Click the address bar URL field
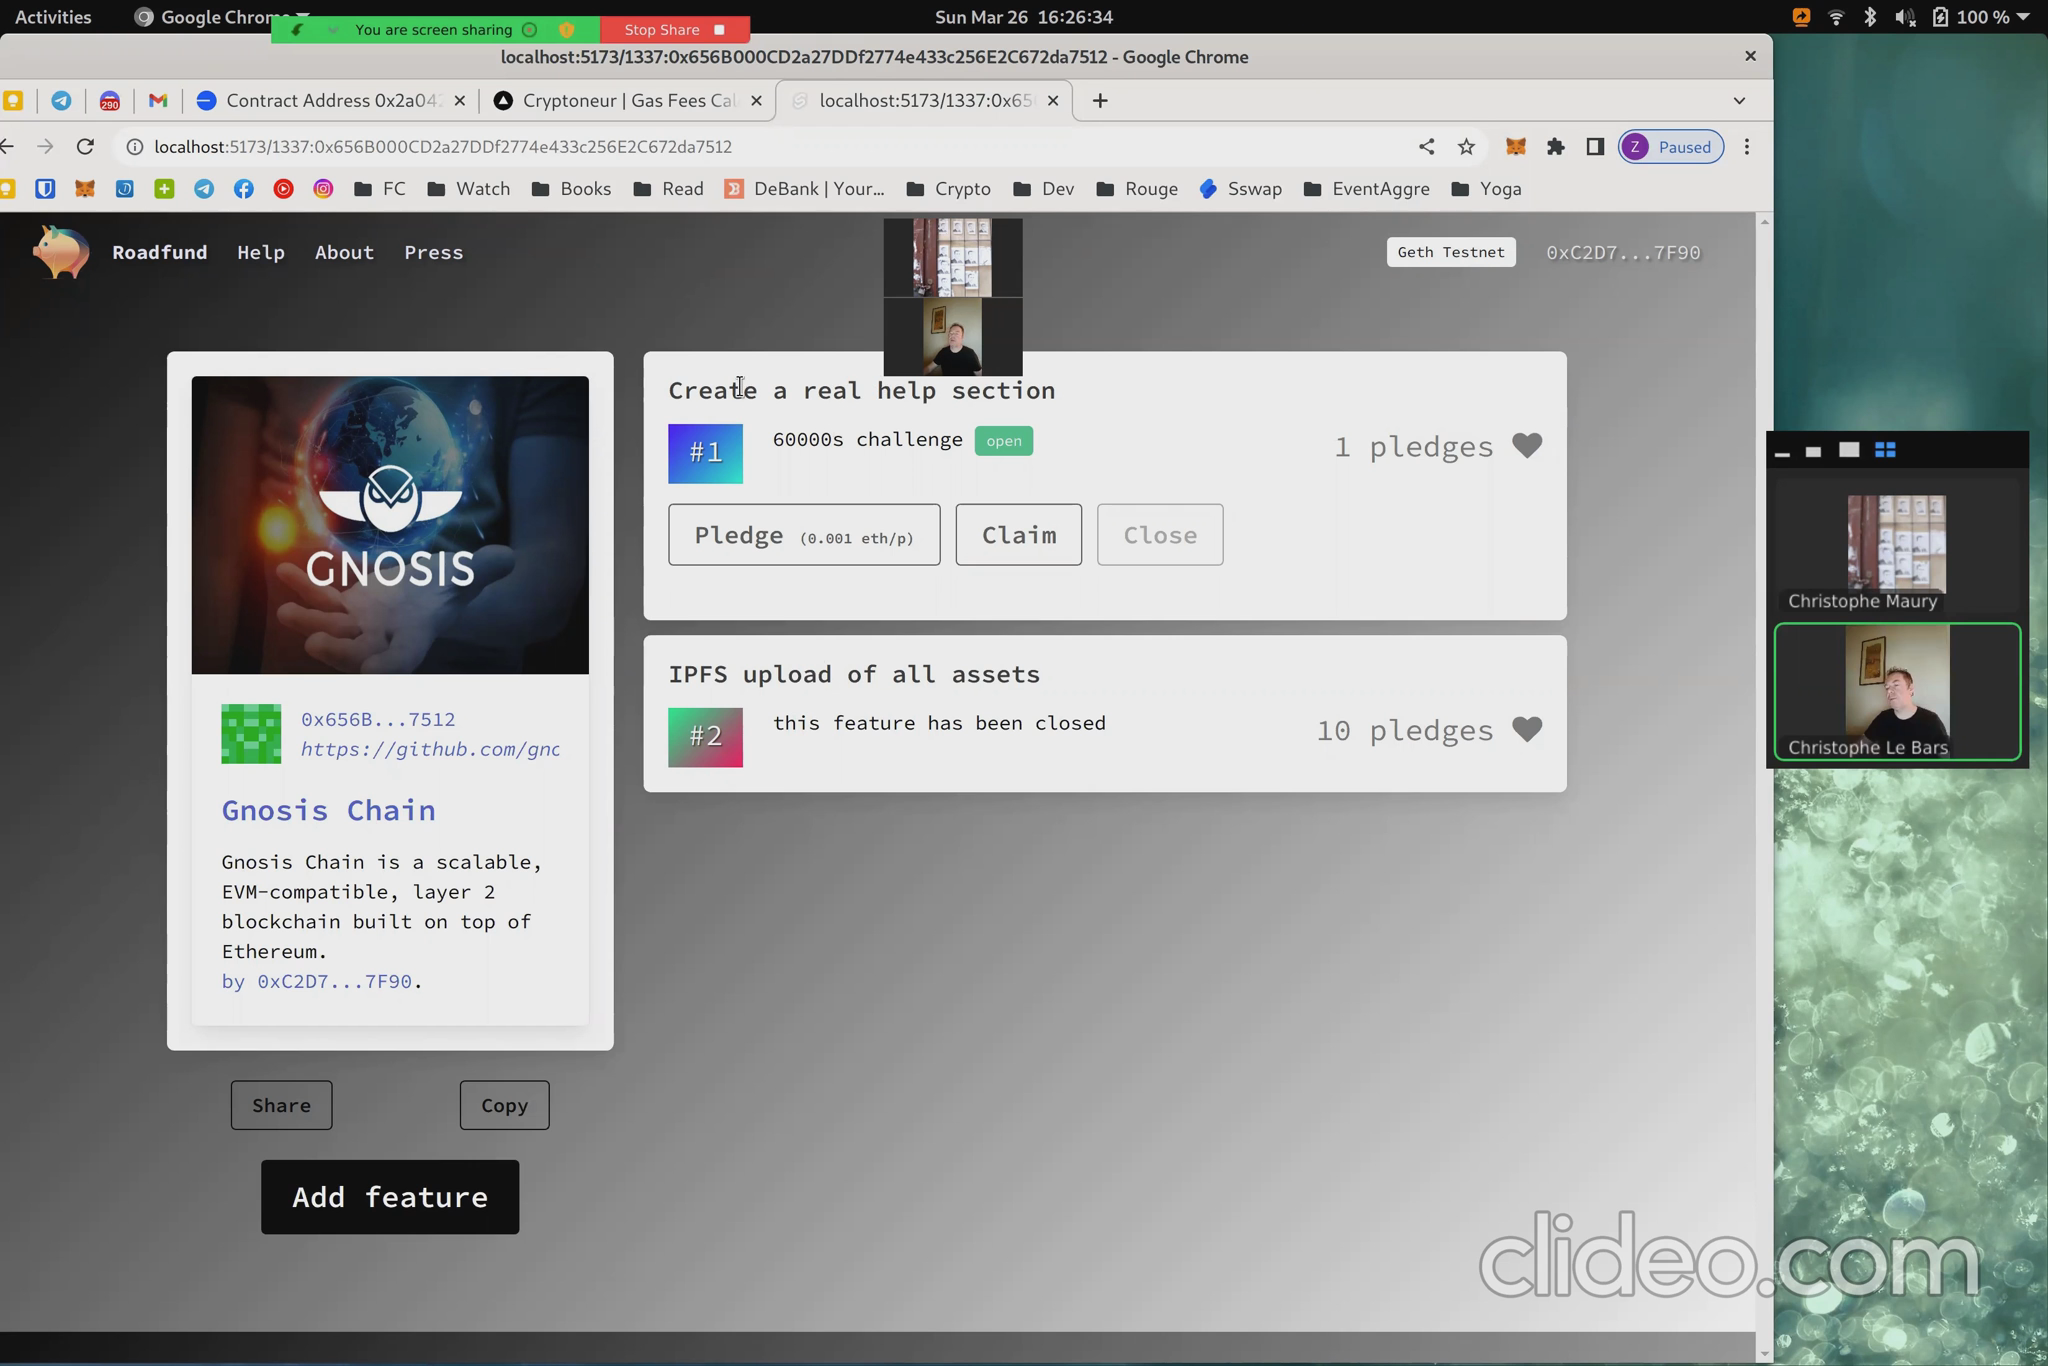Screen dimensions: 2048x1366 point(760,147)
